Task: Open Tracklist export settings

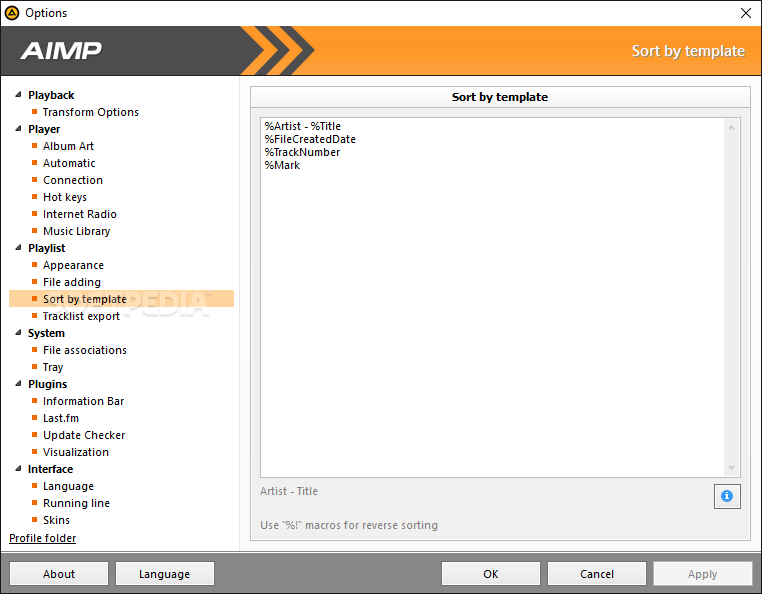Action: [x=81, y=316]
